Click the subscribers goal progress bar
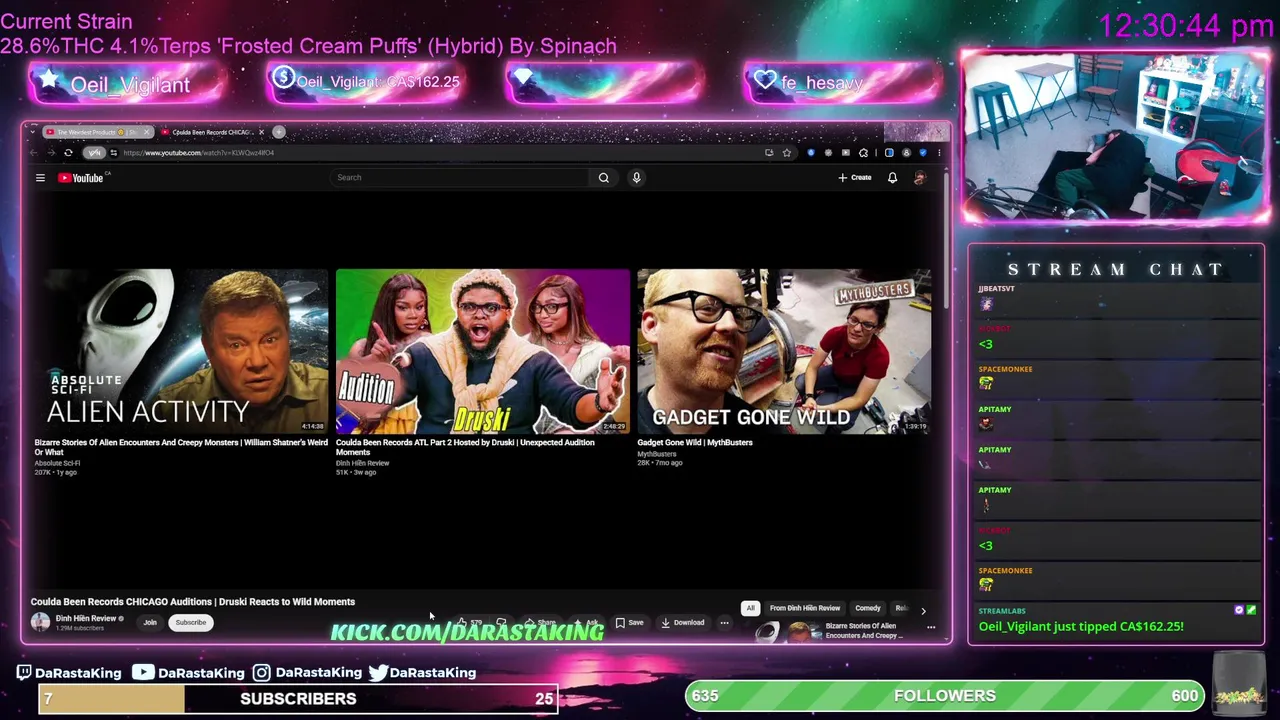 pyautogui.click(x=298, y=699)
